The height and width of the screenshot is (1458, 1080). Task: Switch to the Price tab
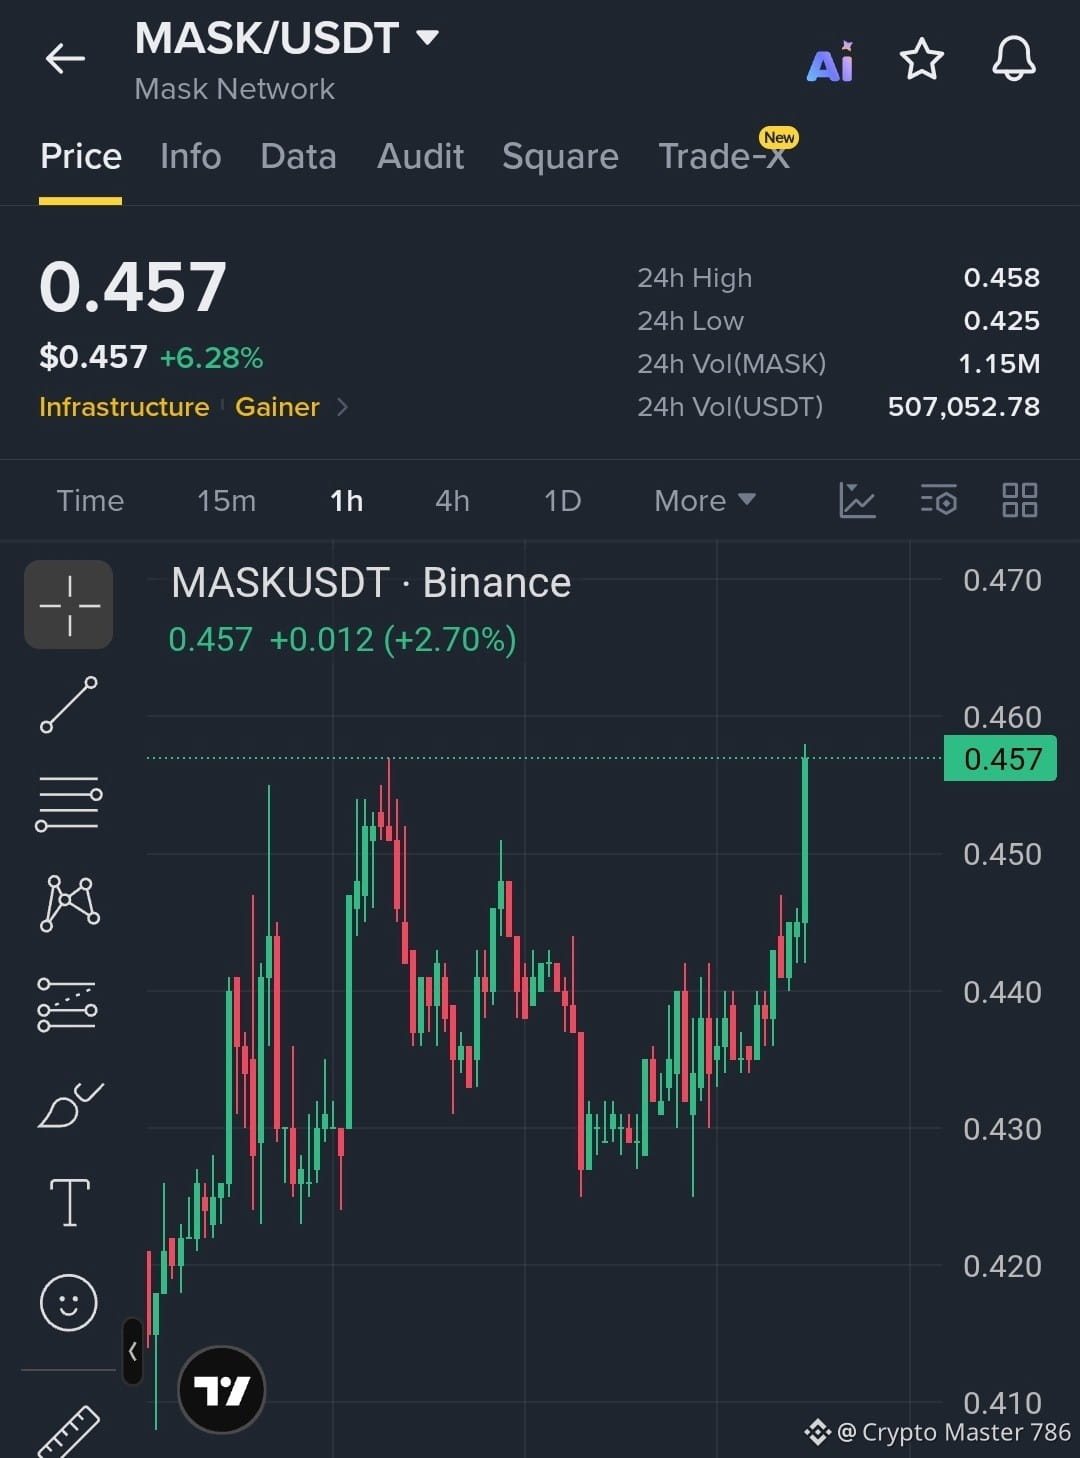(x=81, y=157)
